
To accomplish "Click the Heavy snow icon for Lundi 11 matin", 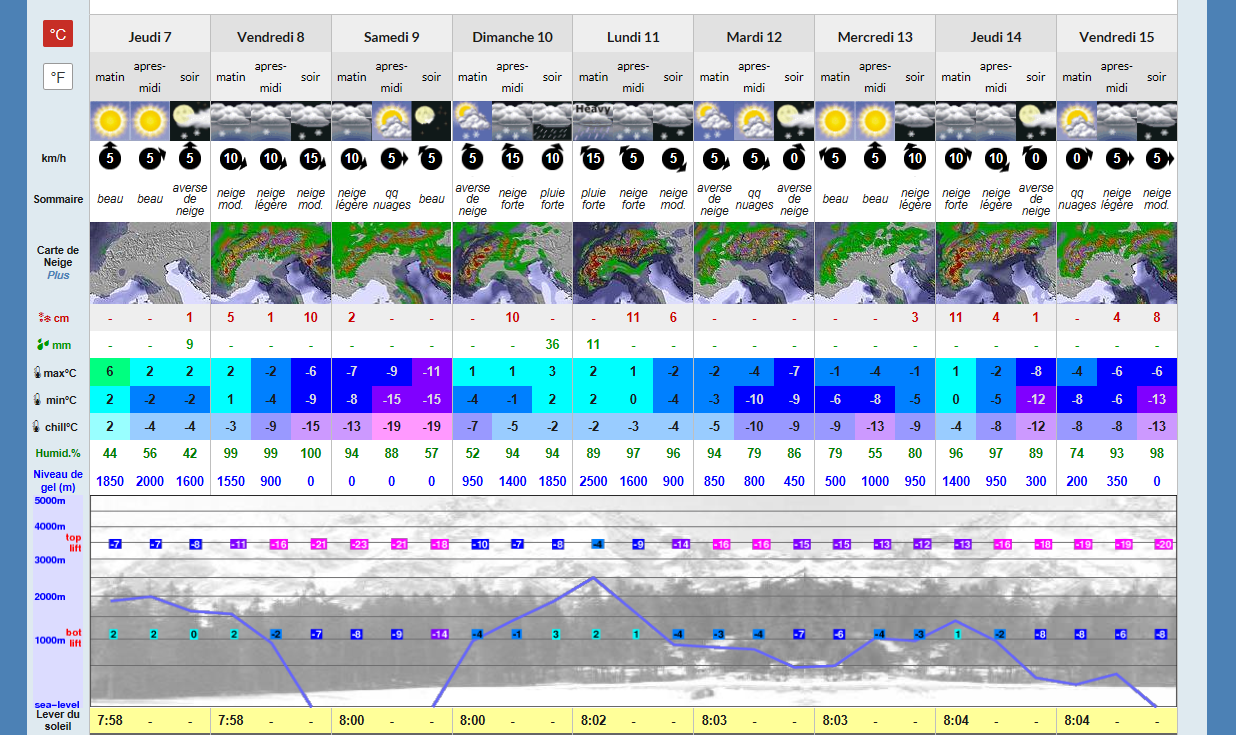I will pos(593,121).
